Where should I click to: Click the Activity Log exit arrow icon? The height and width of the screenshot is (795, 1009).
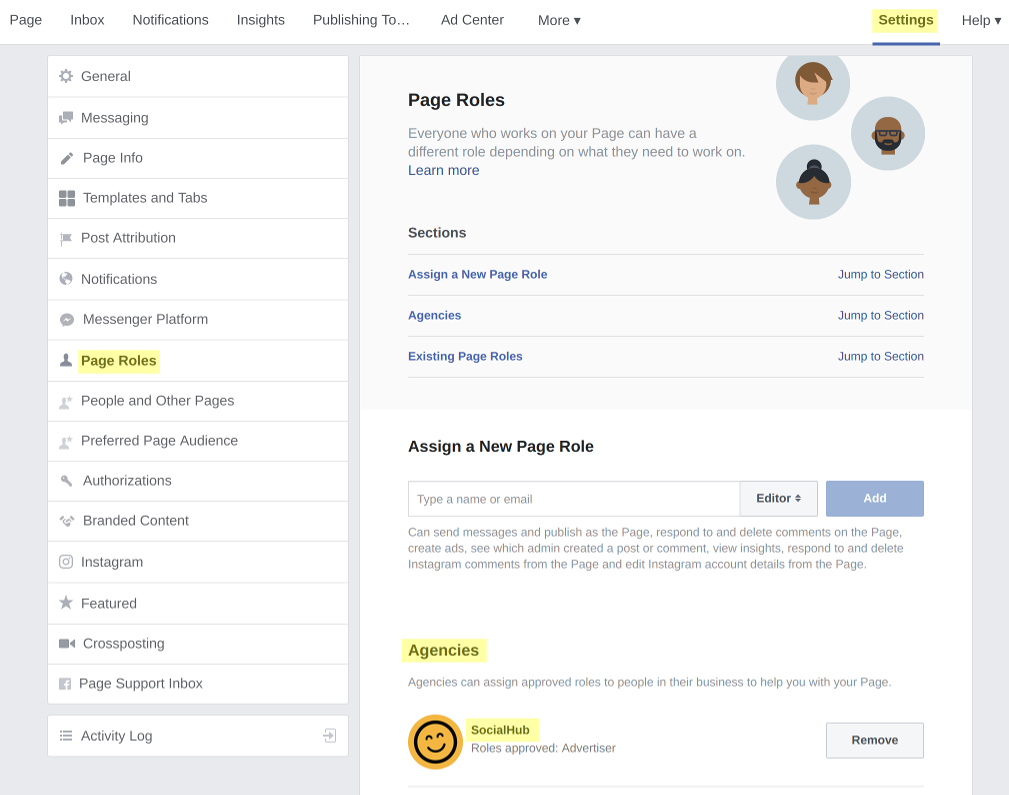pos(329,736)
